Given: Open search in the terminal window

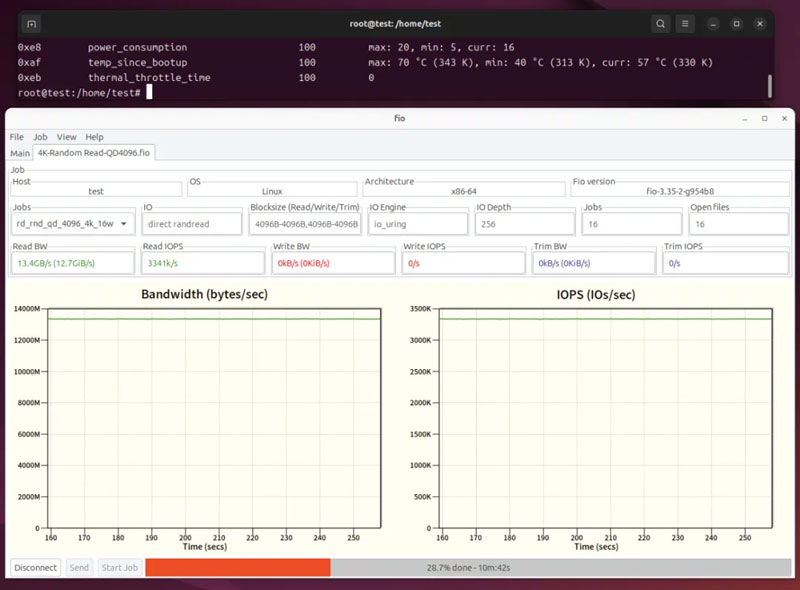Looking at the screenshot, I should coord(660,24).
